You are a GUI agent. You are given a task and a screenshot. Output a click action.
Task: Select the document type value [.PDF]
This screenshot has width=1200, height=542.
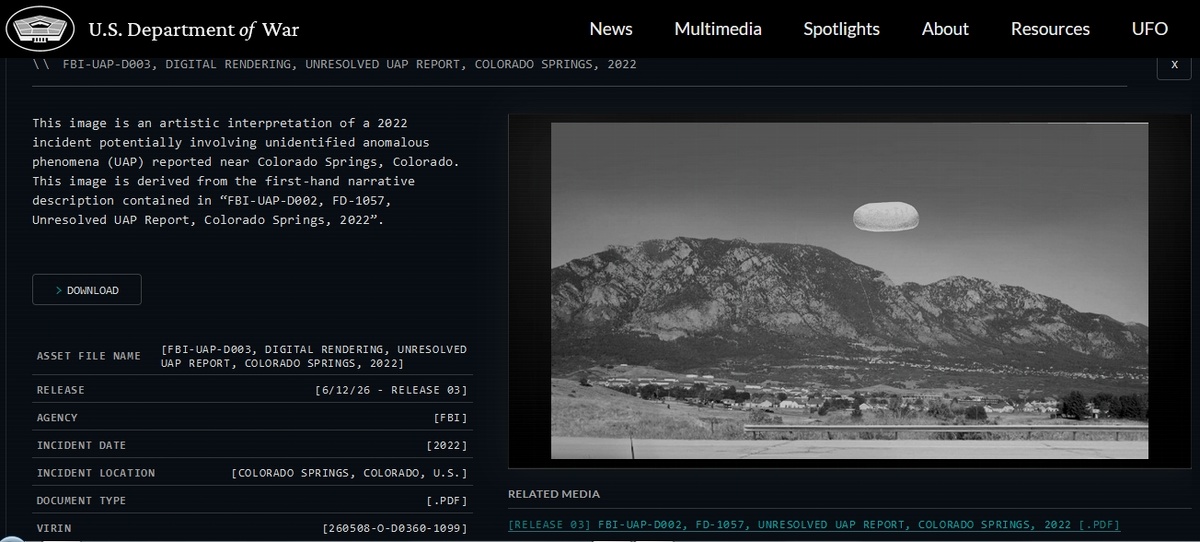click(447, 500)
